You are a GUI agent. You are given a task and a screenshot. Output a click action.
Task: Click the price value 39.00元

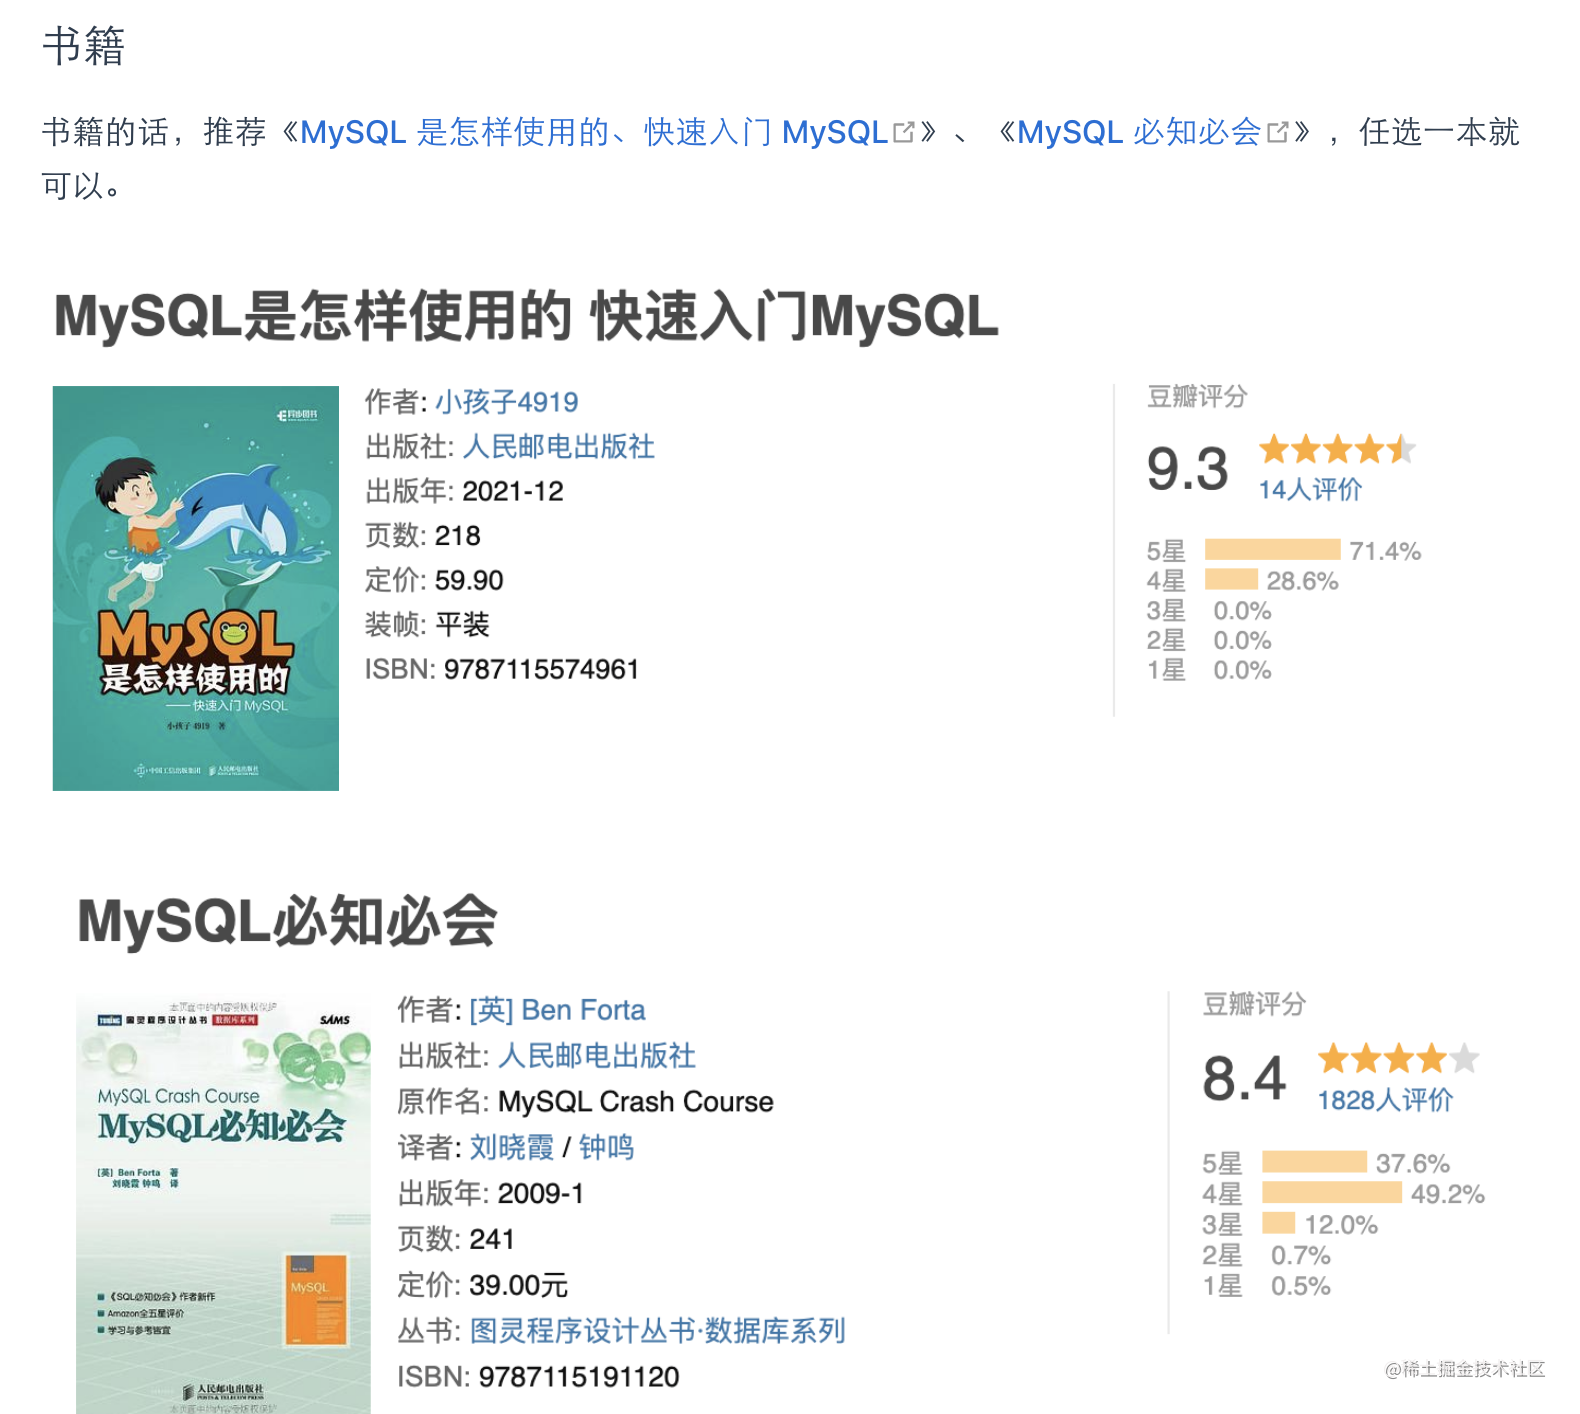519,1285
